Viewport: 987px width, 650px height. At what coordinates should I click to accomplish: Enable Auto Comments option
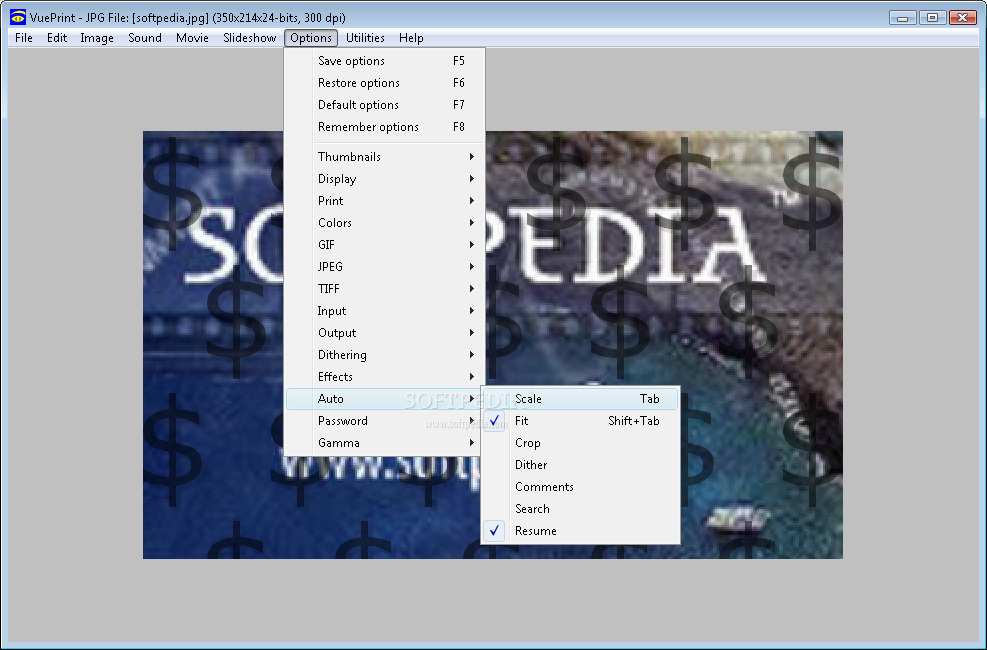pyautogui.click(x=580, y=487)
